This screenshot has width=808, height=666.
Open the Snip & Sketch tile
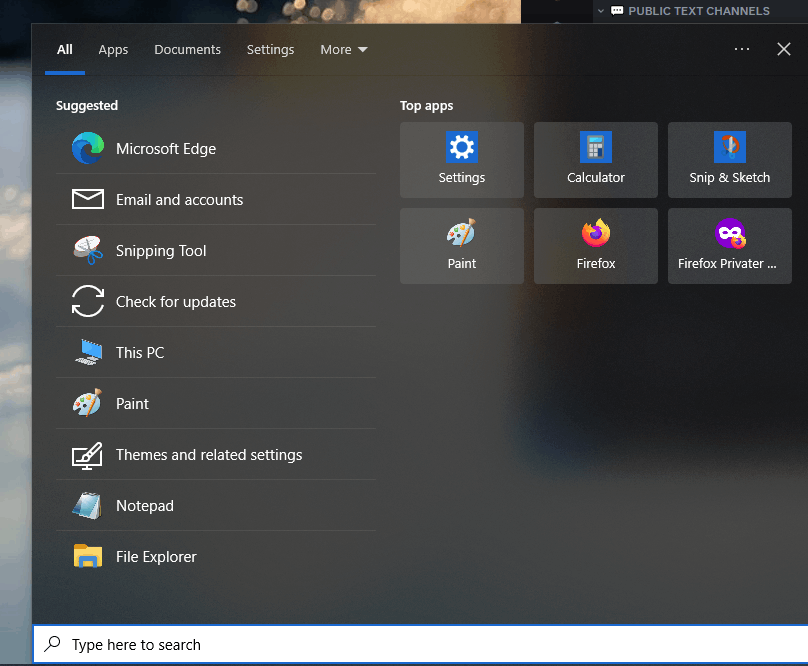(x=730, y=160)
